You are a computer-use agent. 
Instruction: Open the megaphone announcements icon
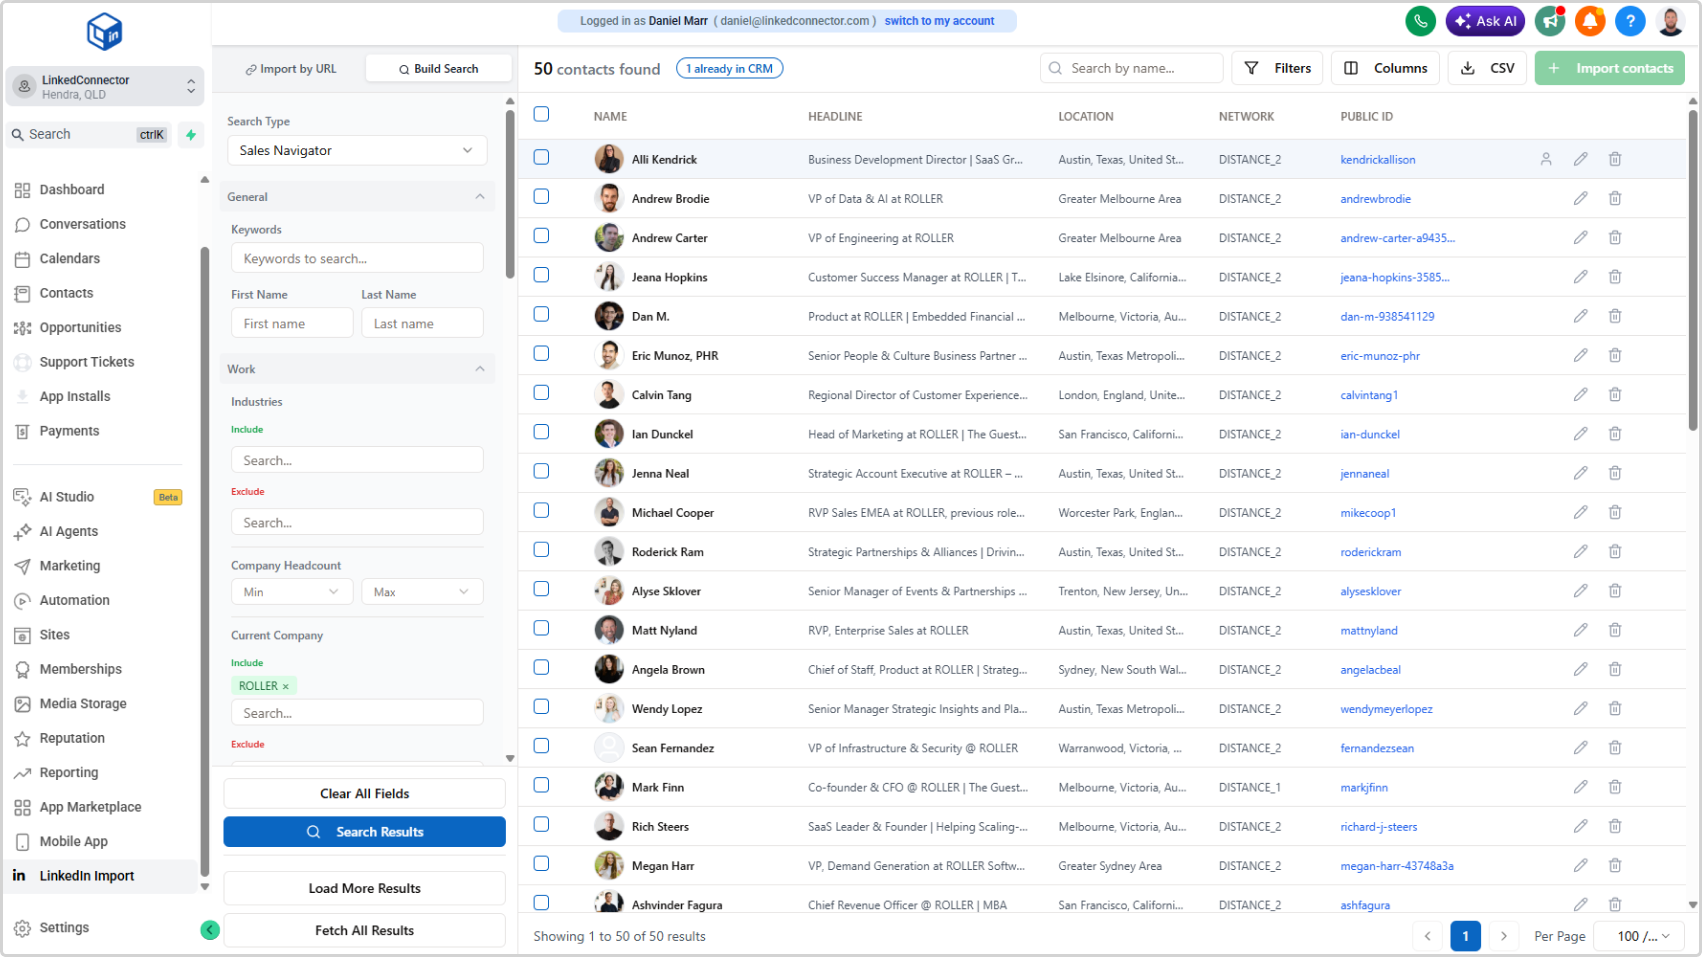pyautogui.click(x=1550, y=21)
